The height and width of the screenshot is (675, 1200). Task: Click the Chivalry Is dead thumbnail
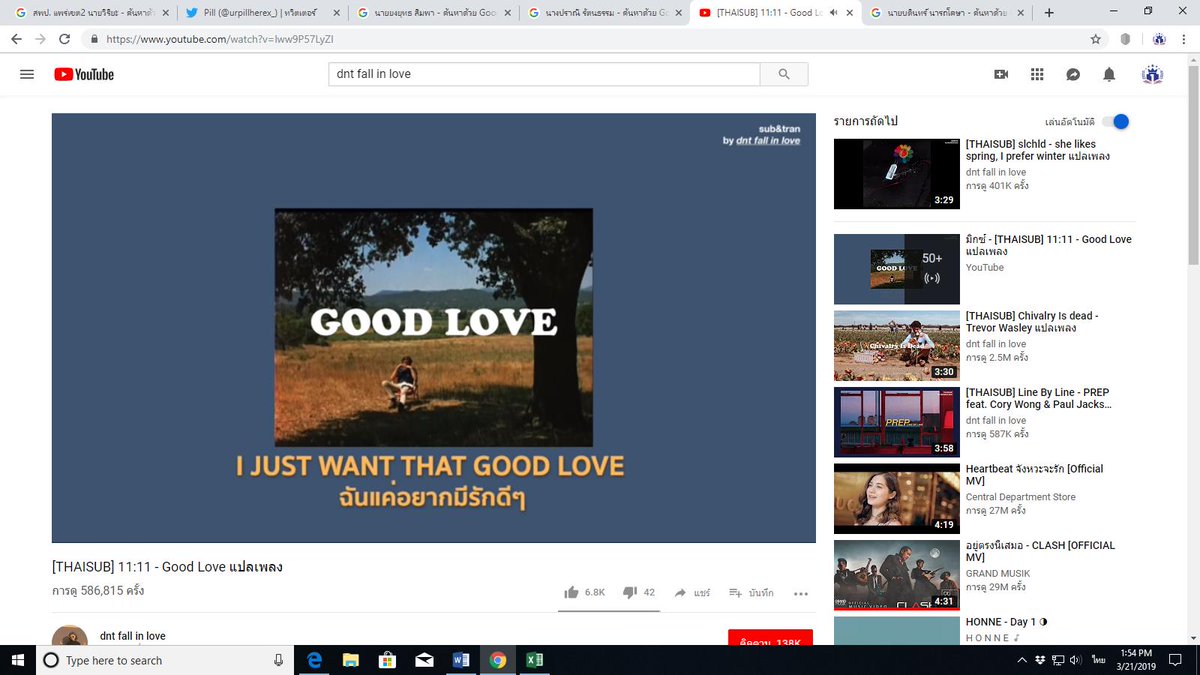pyautogui.click(x=897, y=346)
